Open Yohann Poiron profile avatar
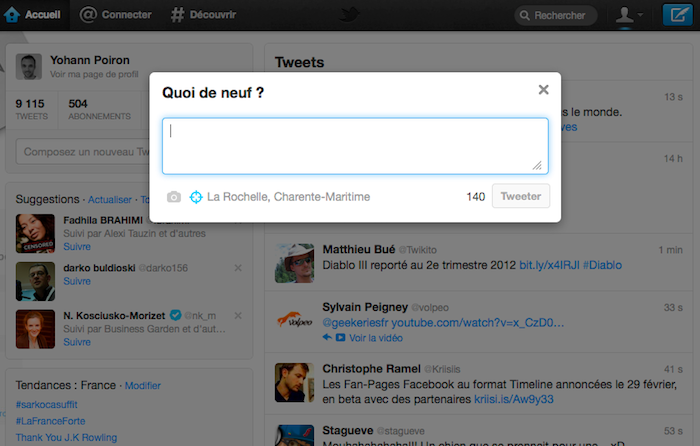This screenshot has height=446, width=700. click(29, 67)
